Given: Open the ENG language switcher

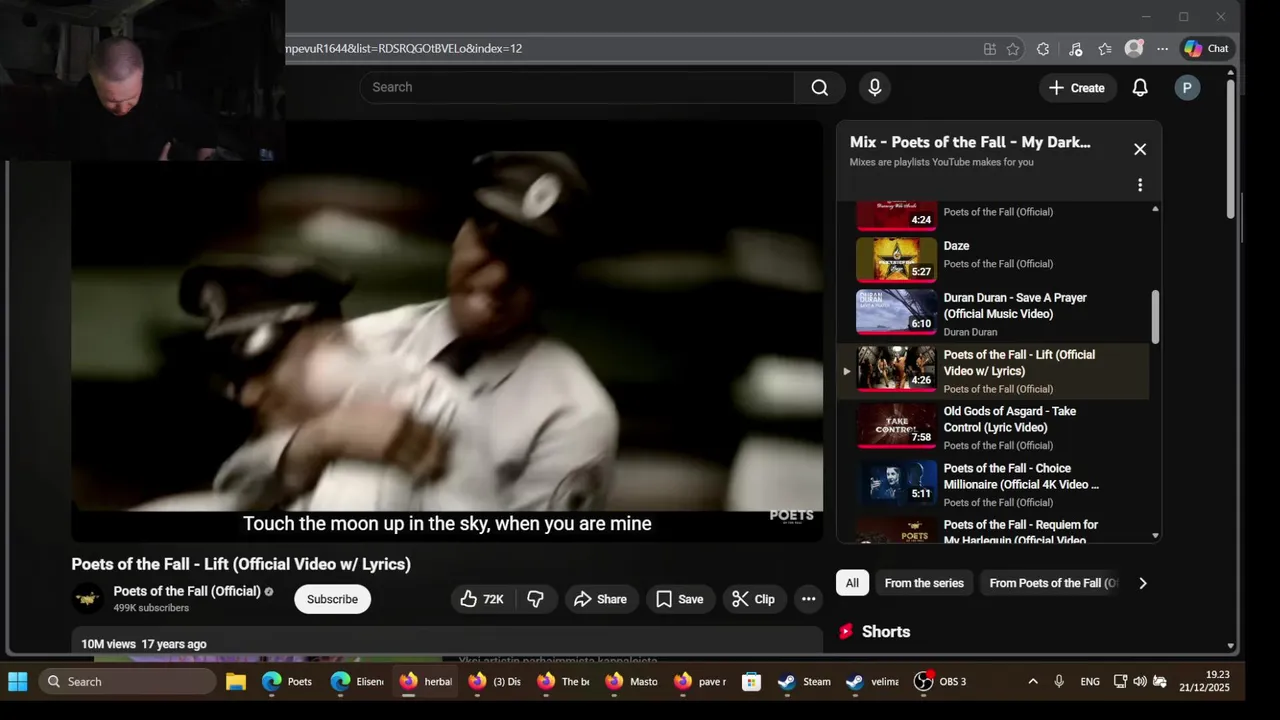Looking at the screenshot, I should (1090, 681).
